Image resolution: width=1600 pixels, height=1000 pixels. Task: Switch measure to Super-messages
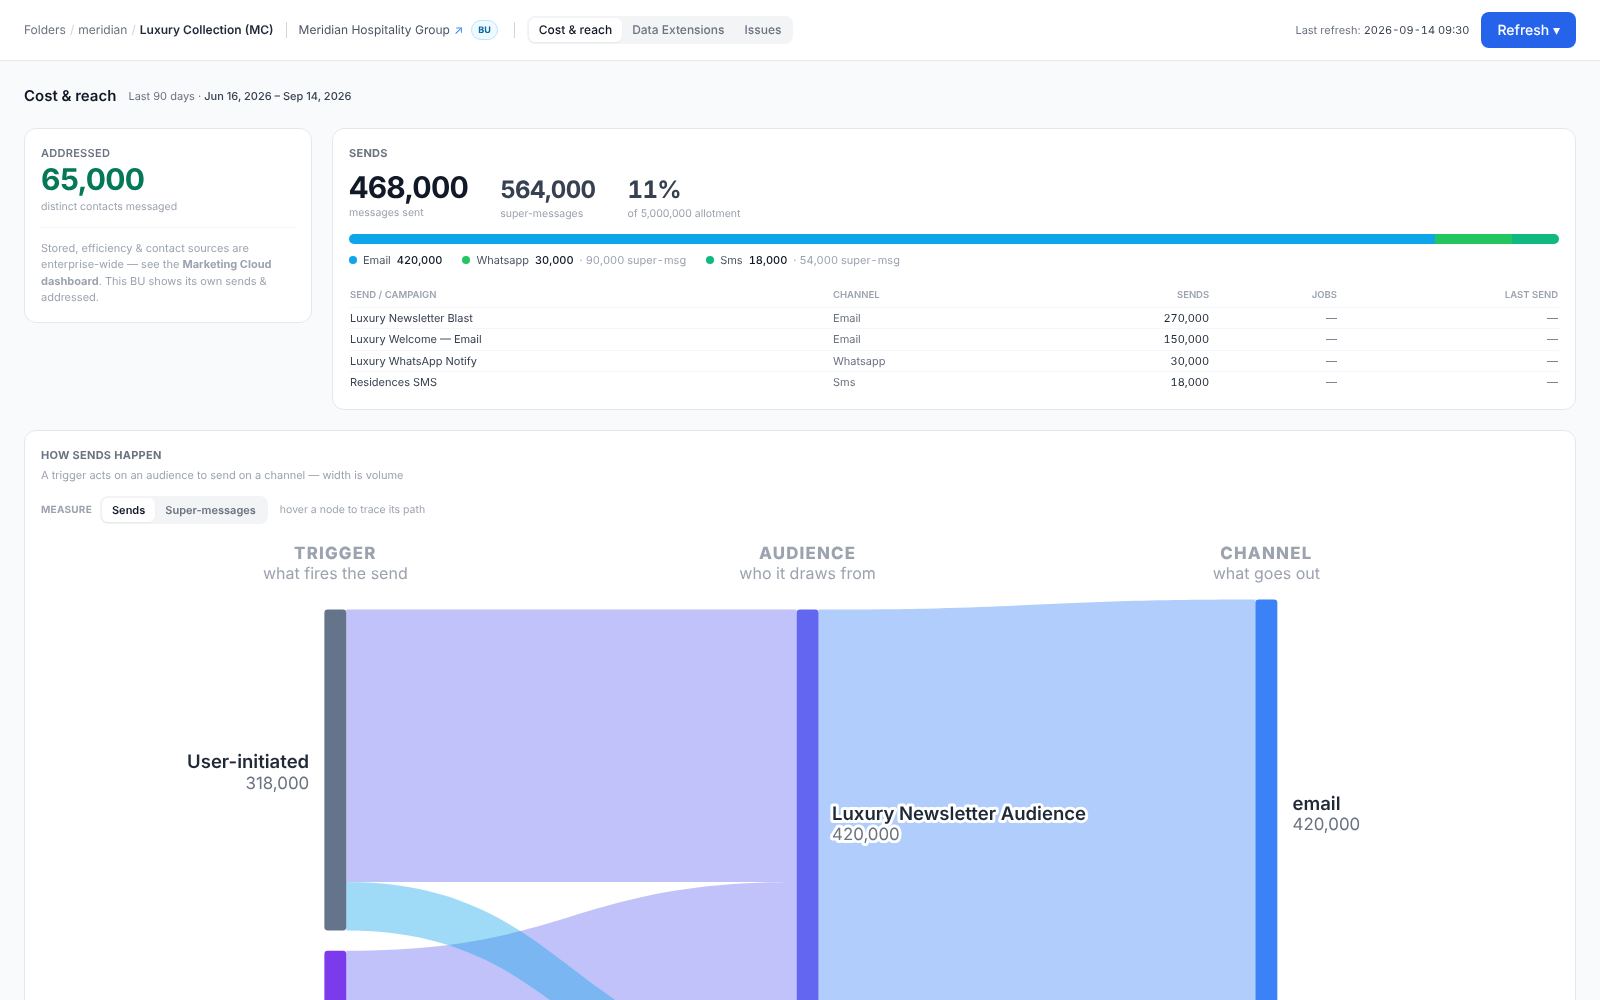click(210, 510)
